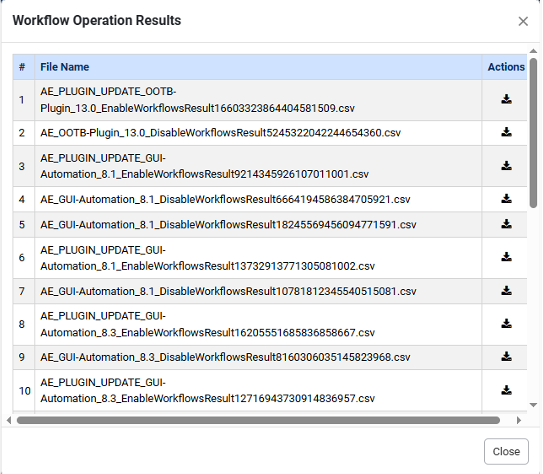543x474 pixels.
Task: Select file name ending 9214345926107011001.csv
Action: pyautogui.click(x=204, y=166)
